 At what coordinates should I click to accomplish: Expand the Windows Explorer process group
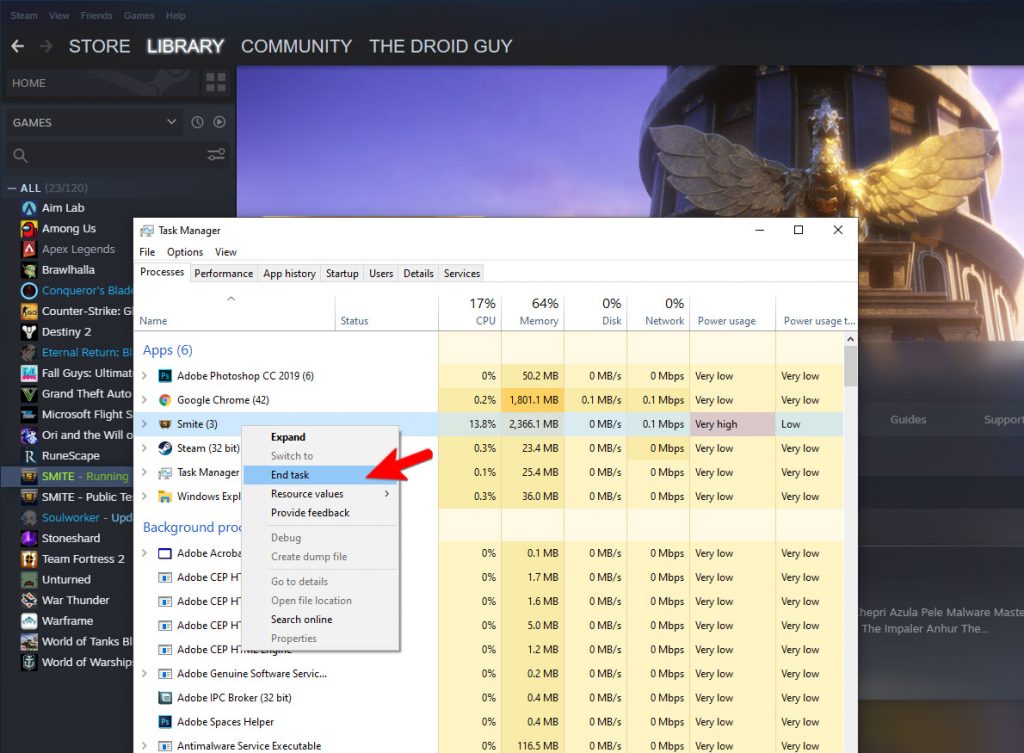click(x=145, y=497)
